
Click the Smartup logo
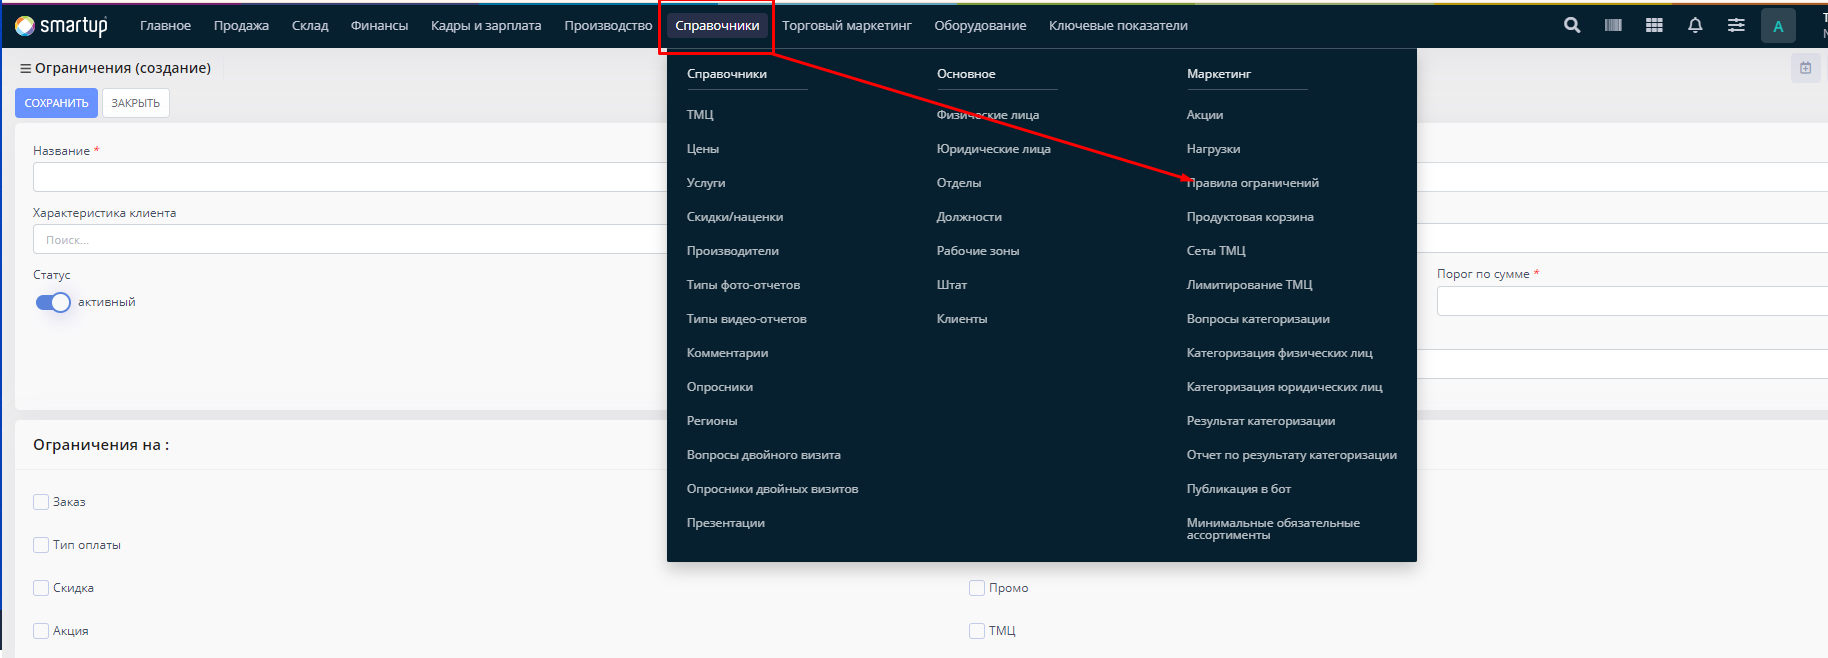[62, 25]
